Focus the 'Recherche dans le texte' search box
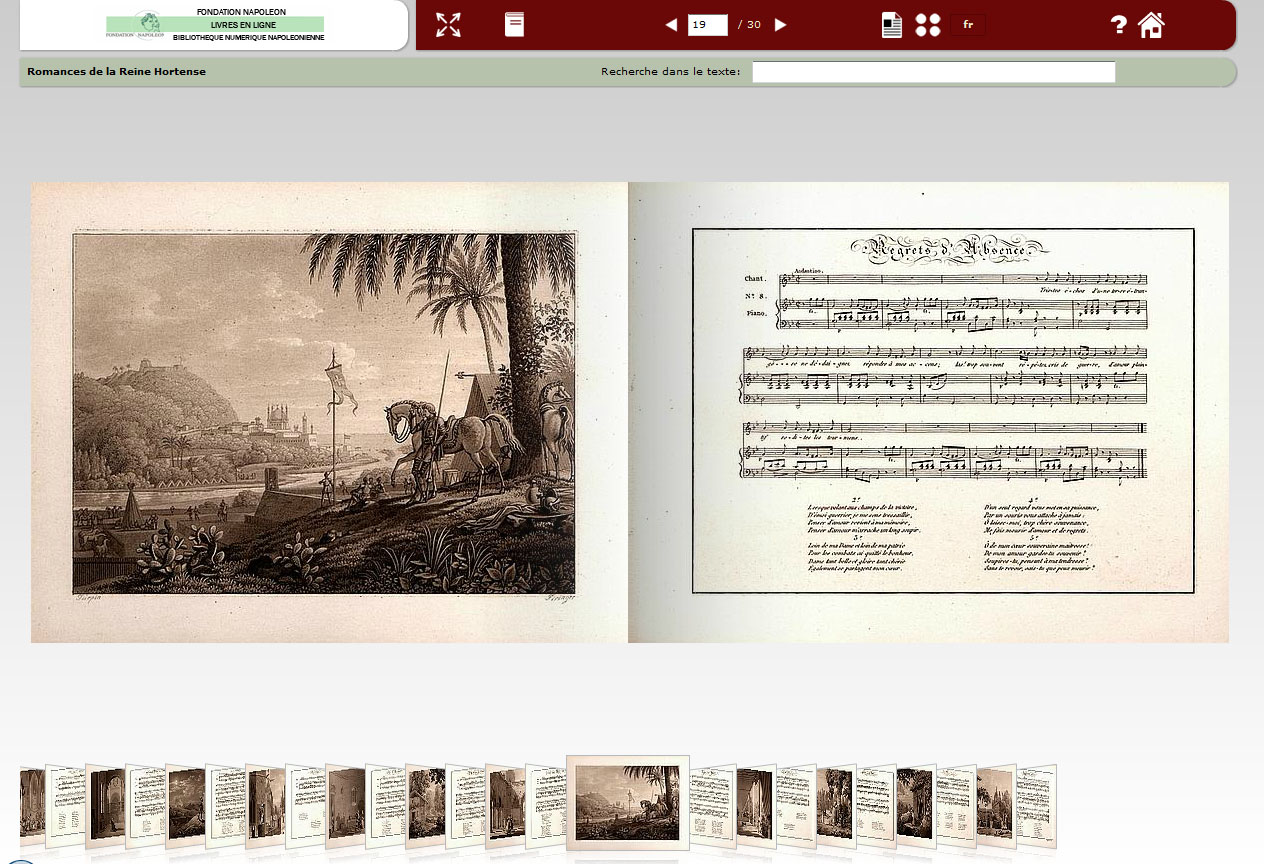 934,72
